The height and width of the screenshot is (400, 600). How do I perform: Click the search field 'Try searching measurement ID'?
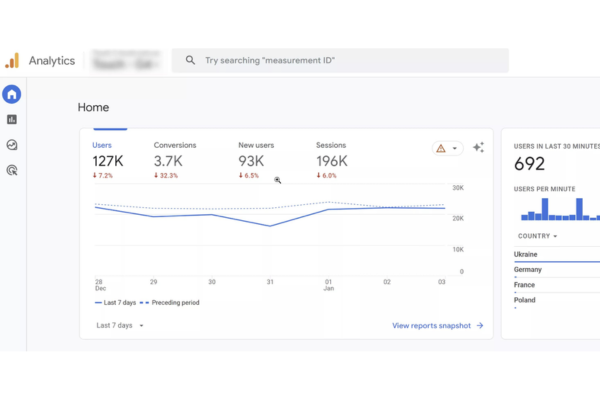[340, 60]
